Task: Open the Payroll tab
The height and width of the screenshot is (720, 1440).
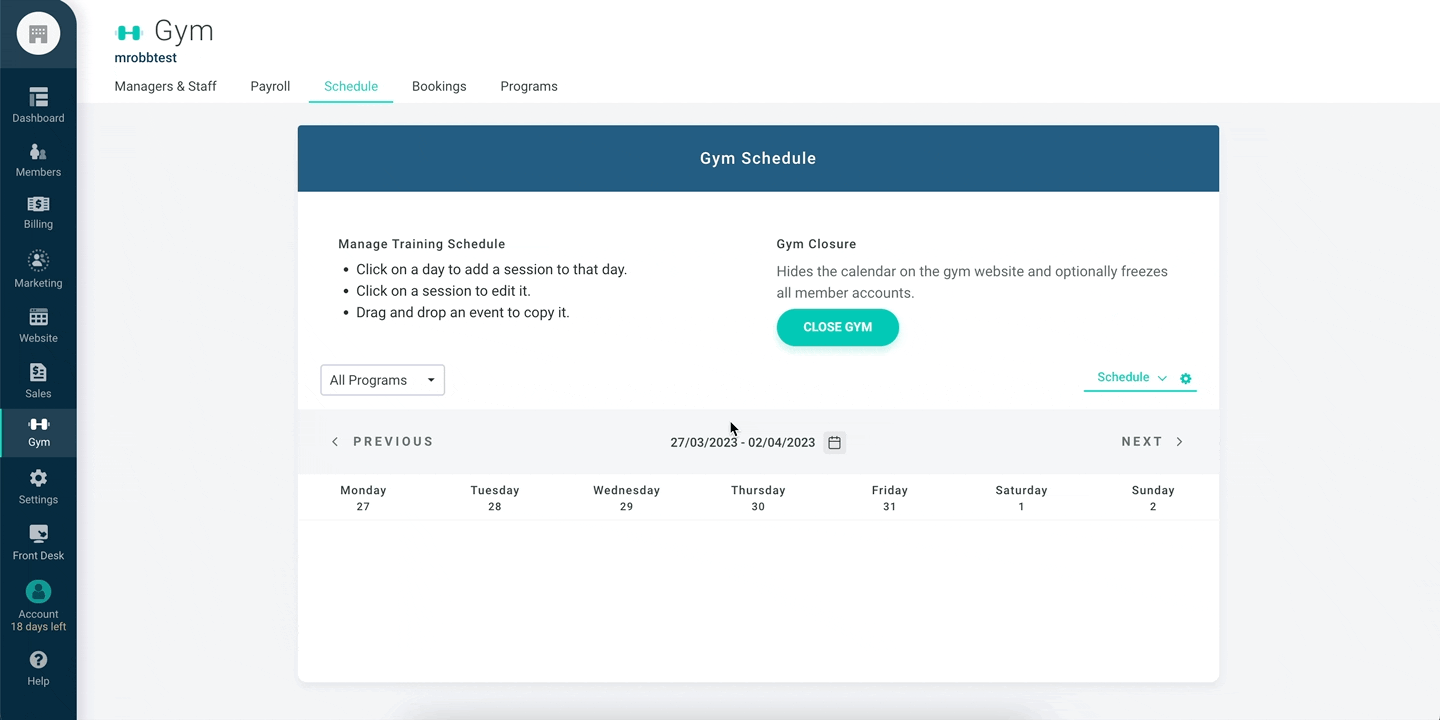Action: coord(270,86)
